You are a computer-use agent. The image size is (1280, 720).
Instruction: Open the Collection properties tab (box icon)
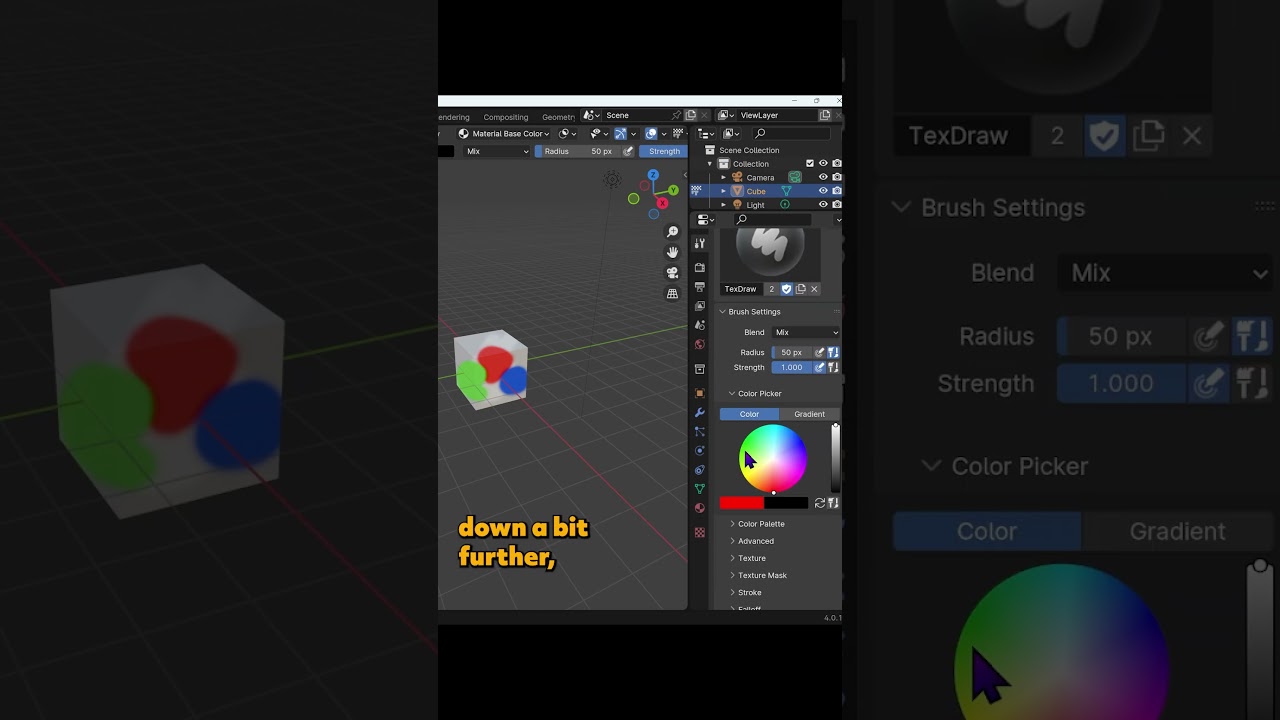tap(700, 369)
